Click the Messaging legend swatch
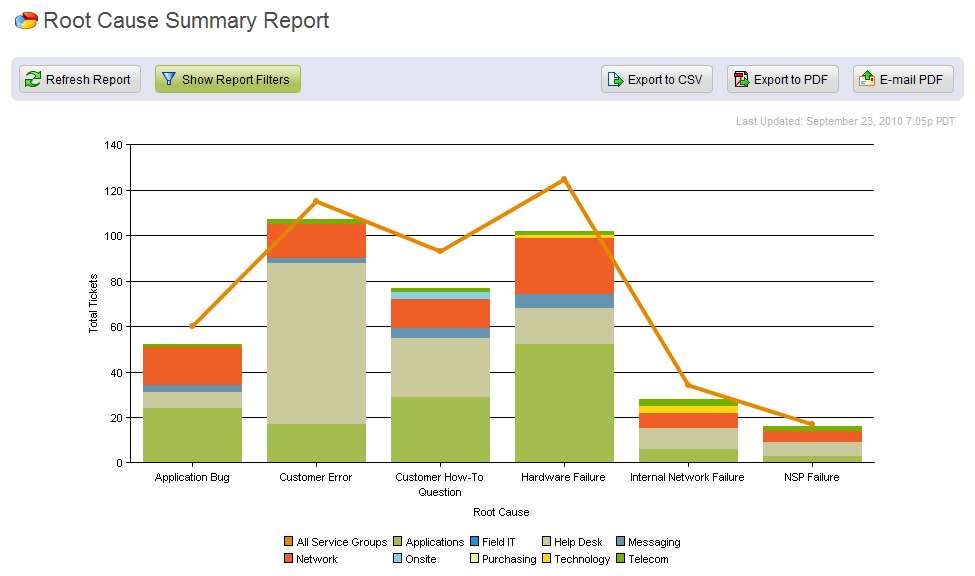The image size is (975, 576). pyautogui.click(x=620, y=541)
